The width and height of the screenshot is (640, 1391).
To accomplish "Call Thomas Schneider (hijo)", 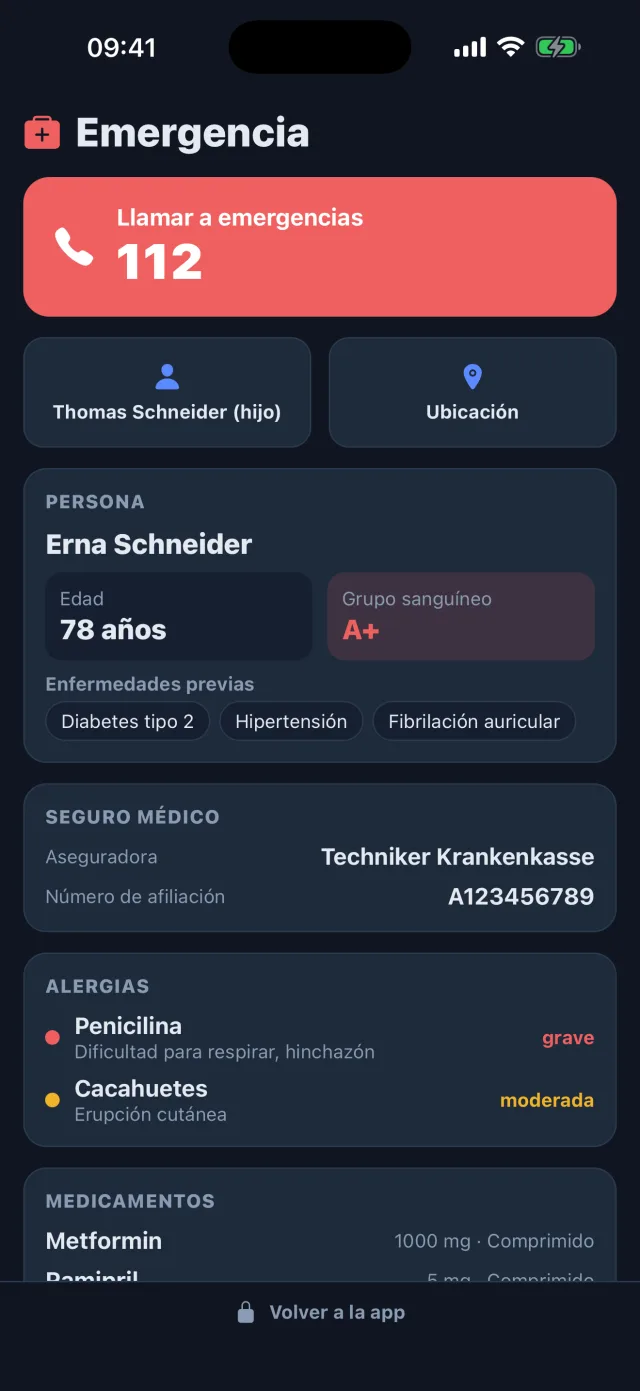I will click(167, 392).
